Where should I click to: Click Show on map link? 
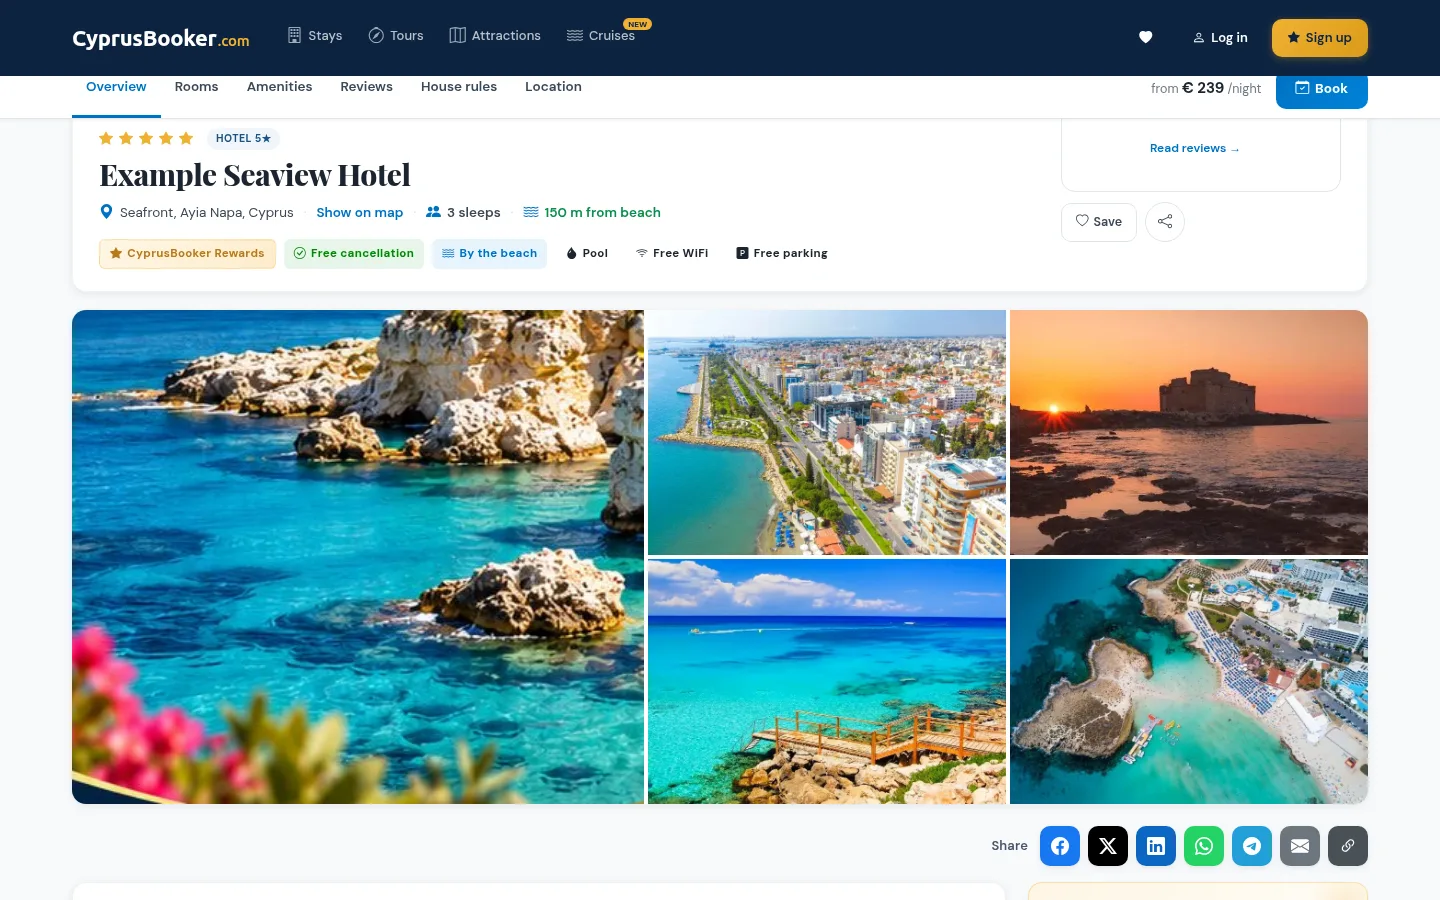tap(360, 213)
